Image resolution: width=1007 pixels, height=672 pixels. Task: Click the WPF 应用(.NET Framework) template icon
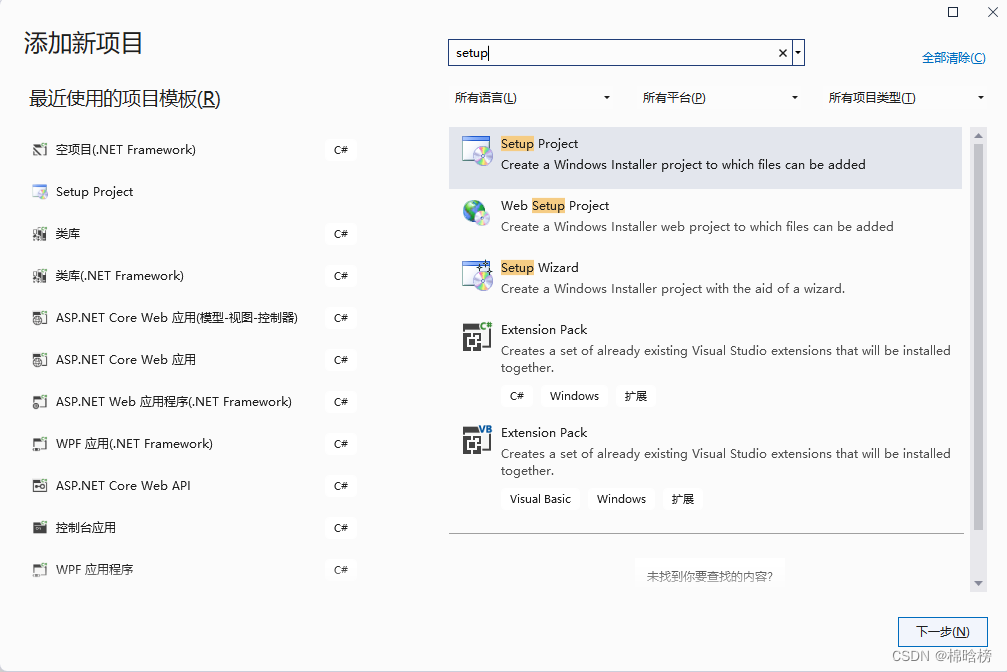coord(40,444)
